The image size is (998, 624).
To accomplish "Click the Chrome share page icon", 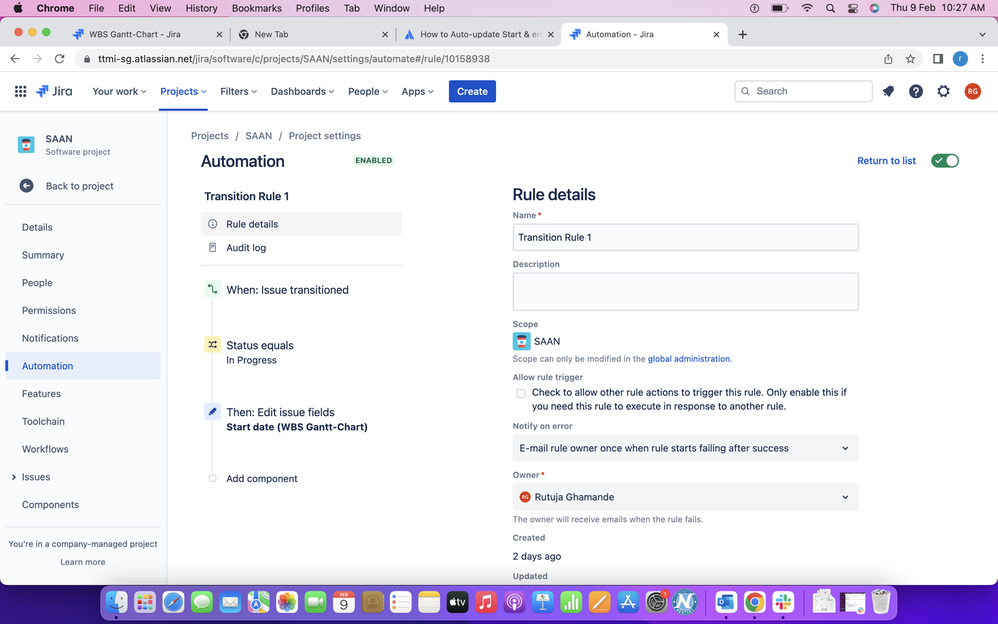I will click(888, 59).
